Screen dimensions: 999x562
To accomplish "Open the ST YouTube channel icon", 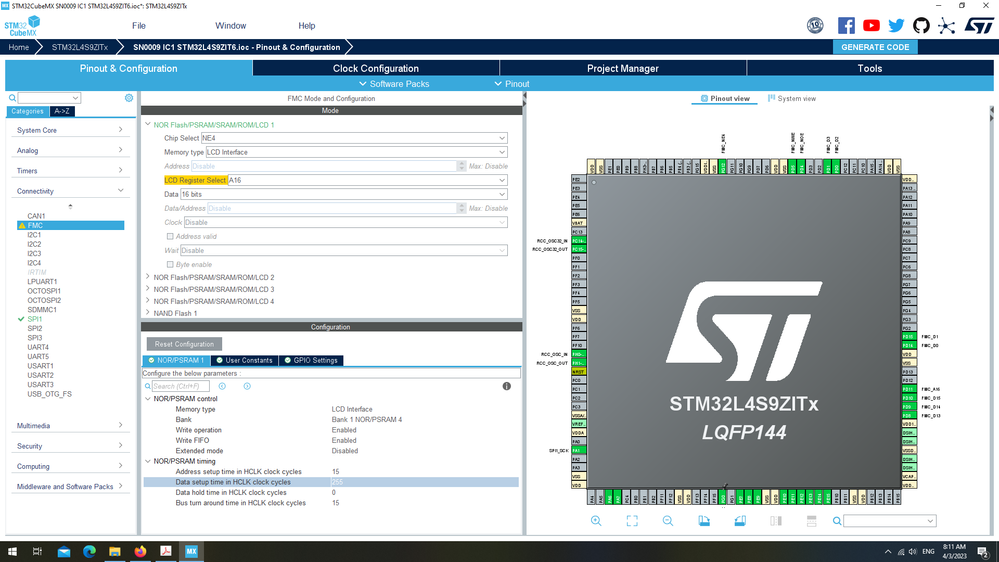I will (x=871, y=25).
